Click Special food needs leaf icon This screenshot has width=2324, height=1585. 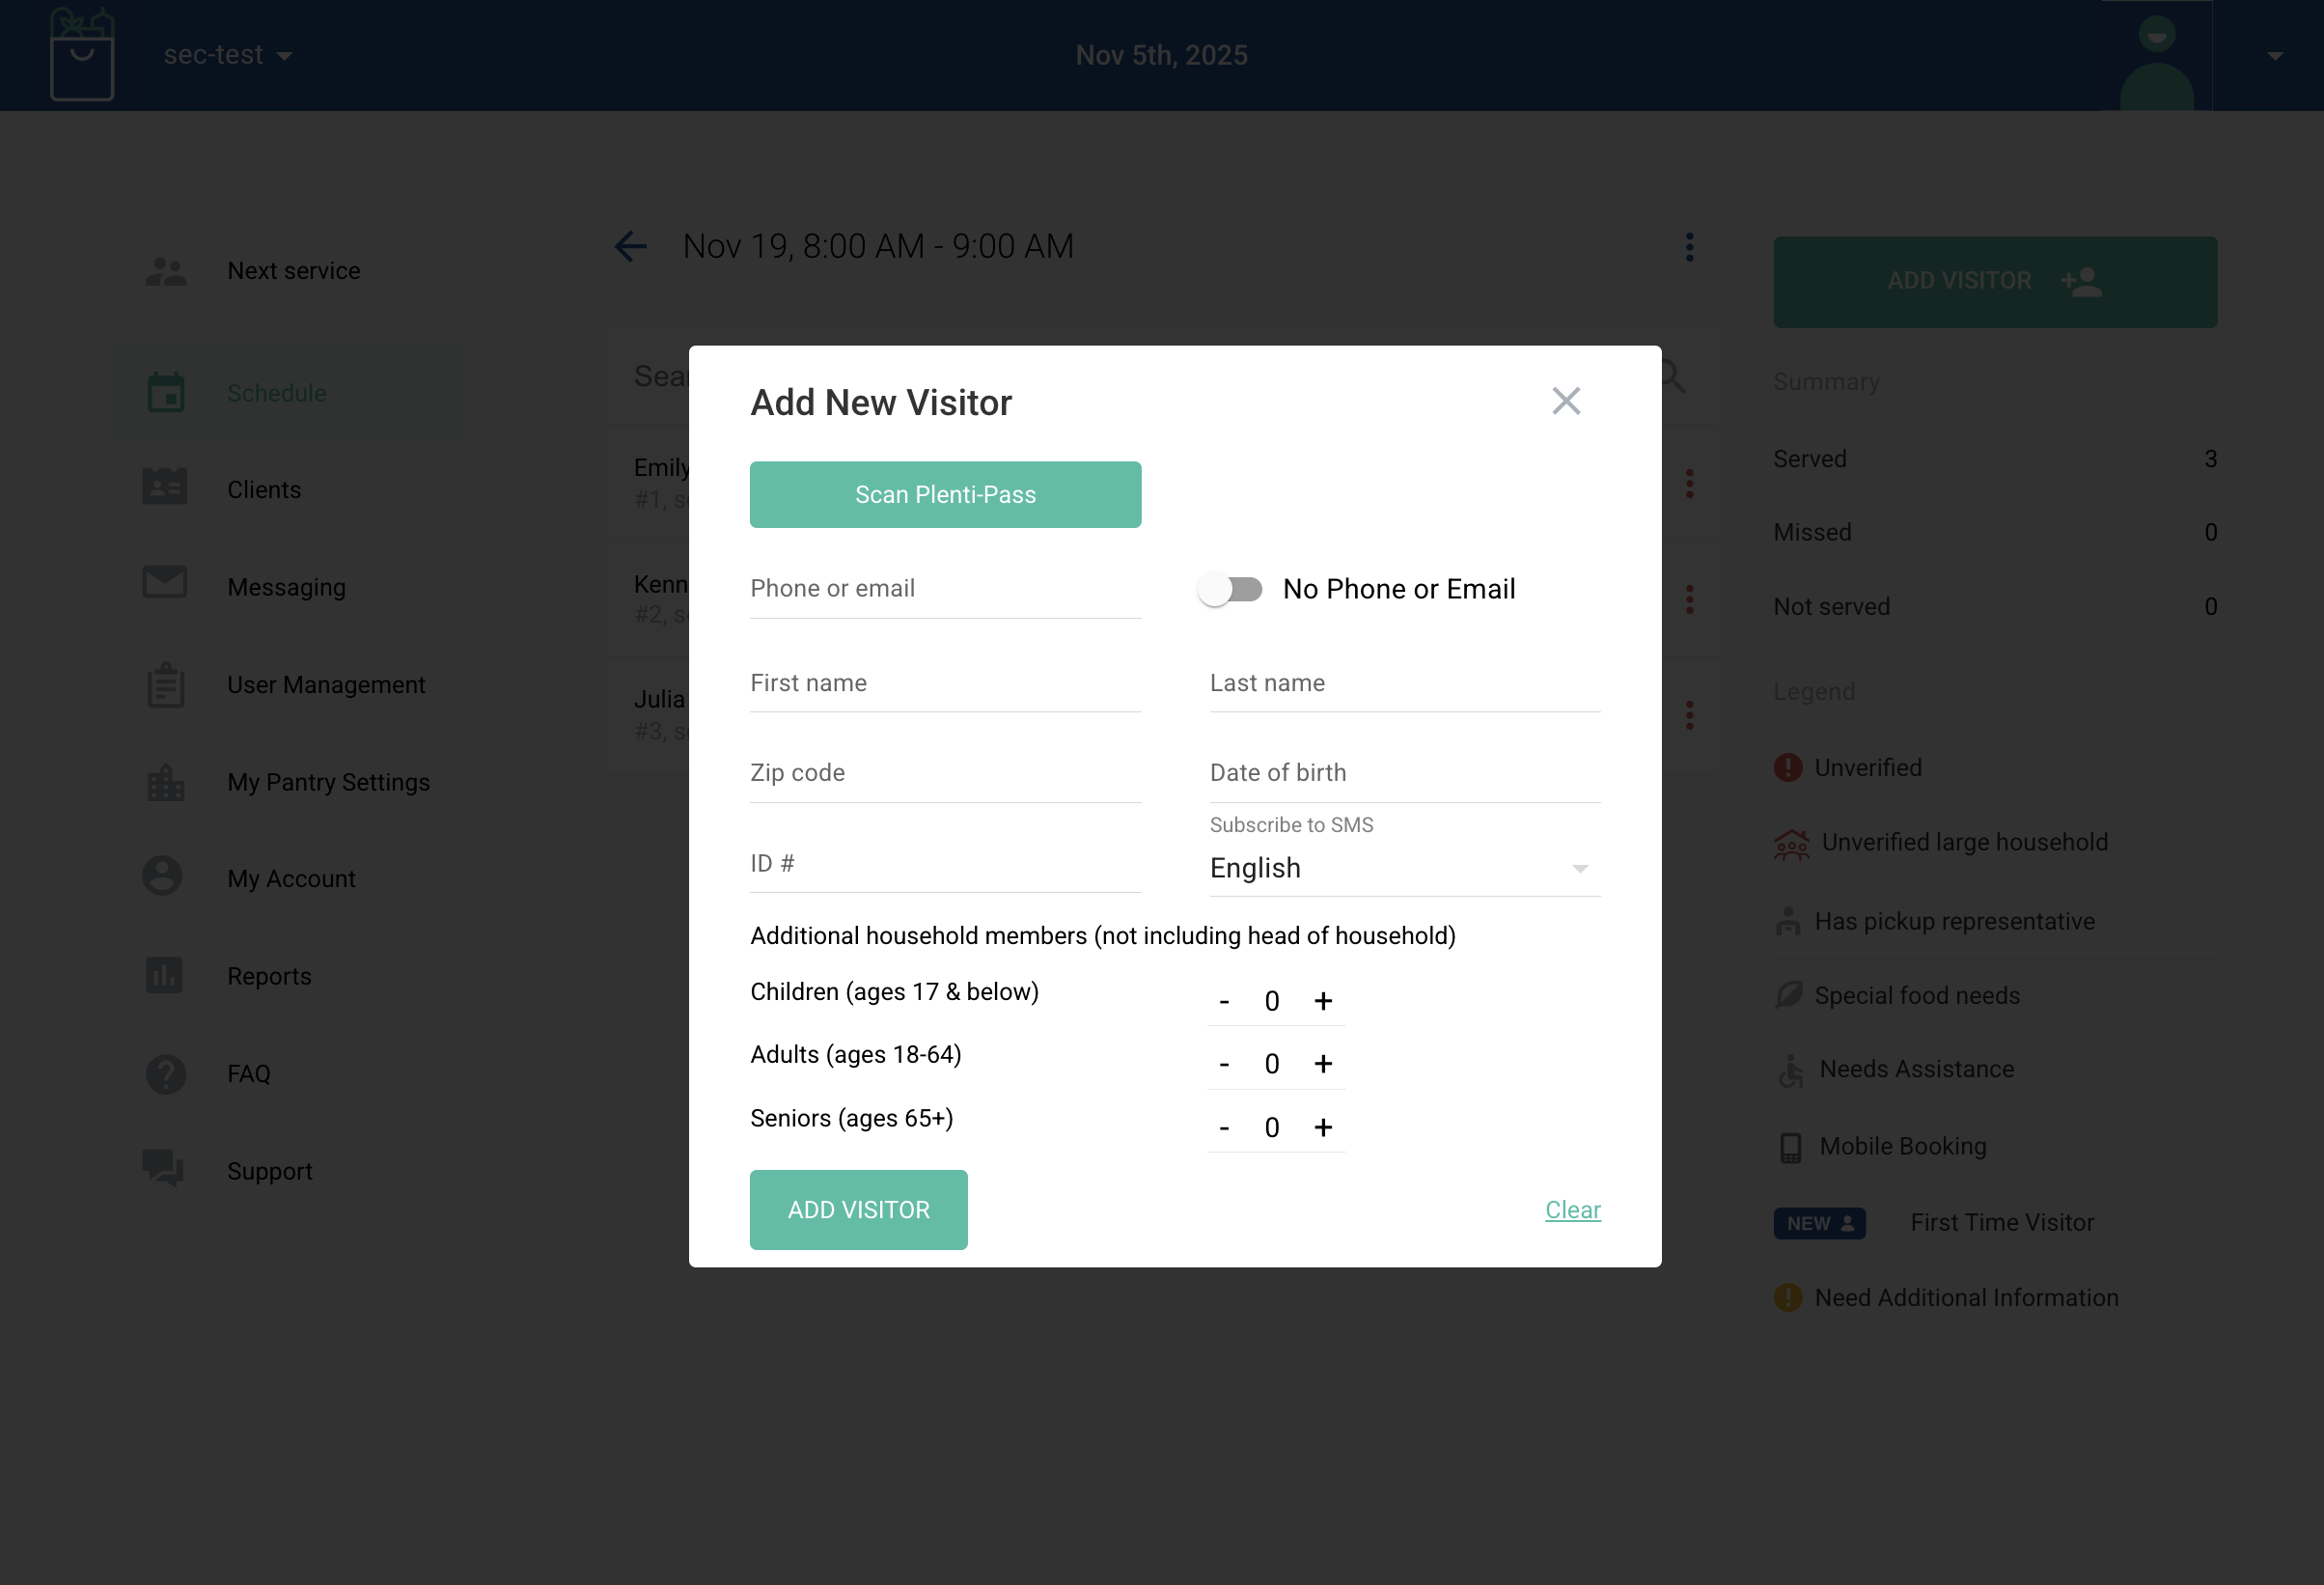point(1788,995)
